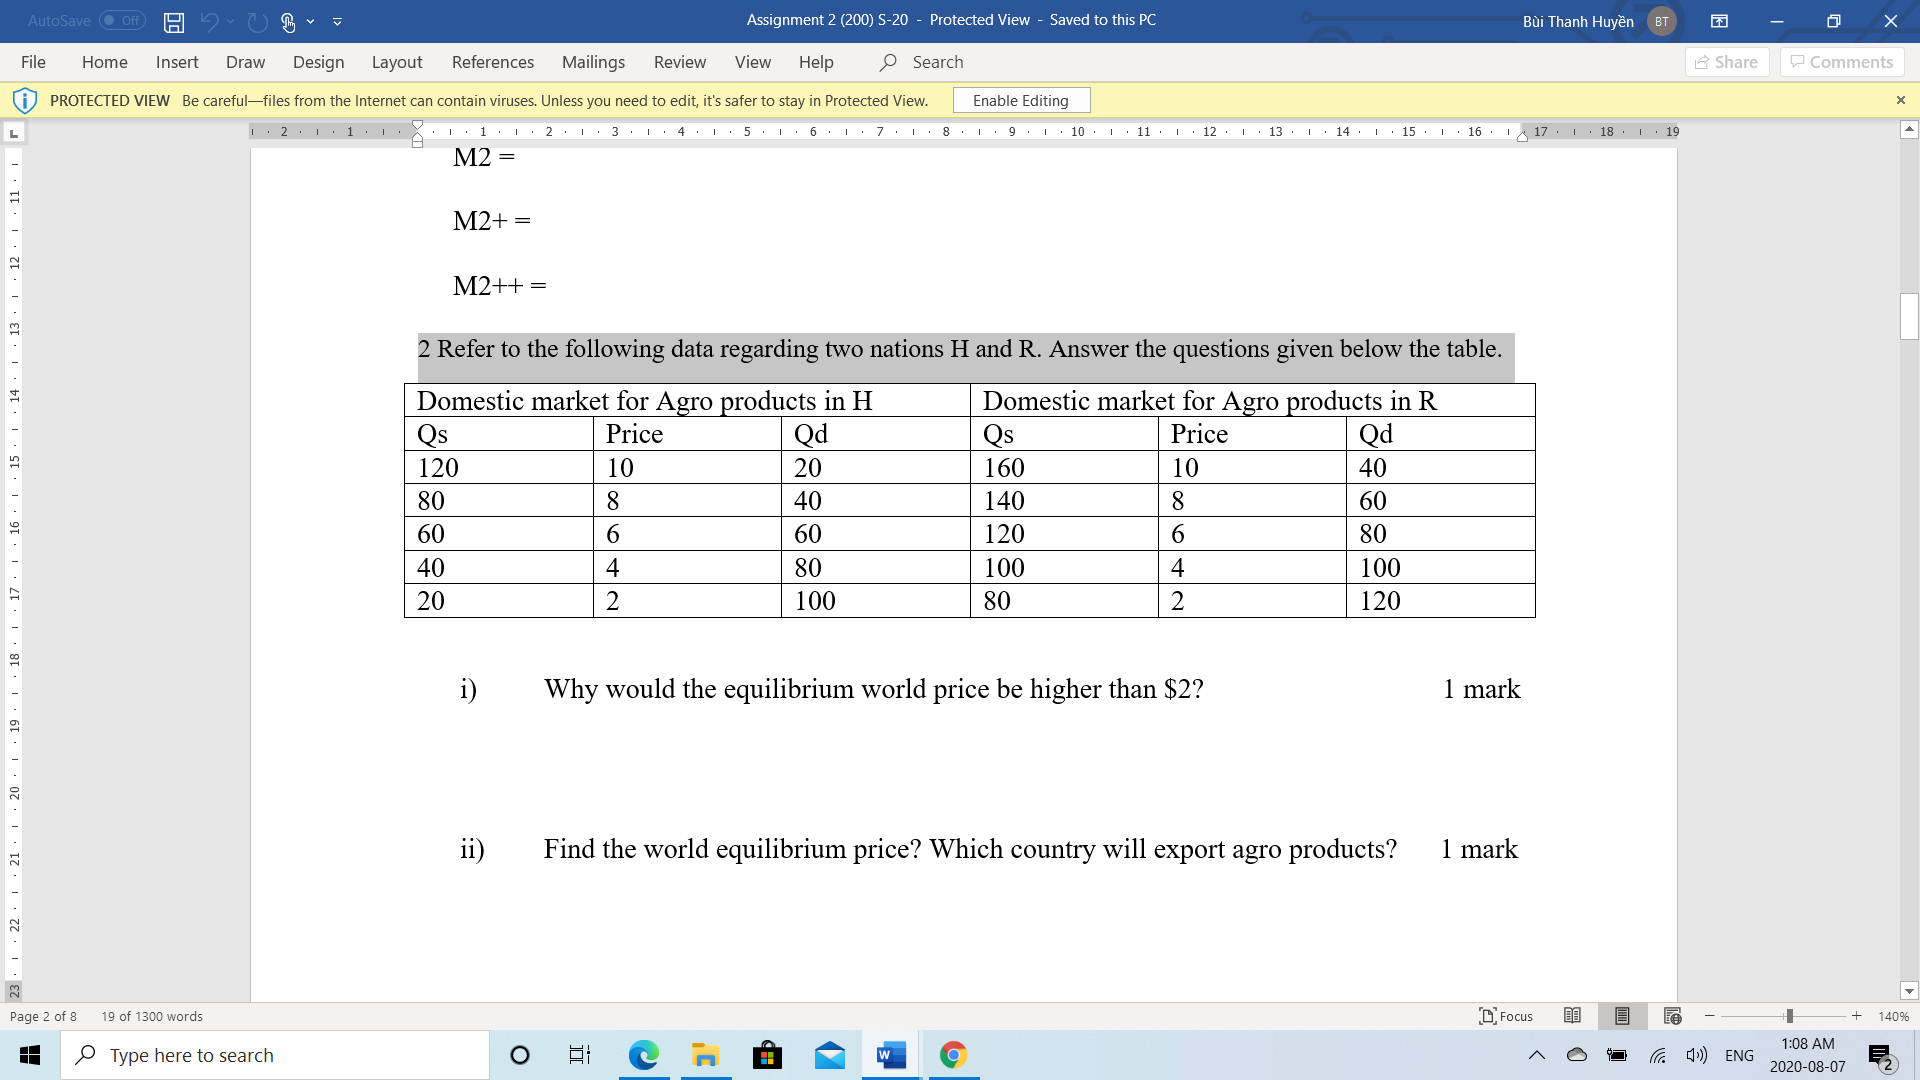This screenshot has height=1080, width=1920.
Task: Click the word count in status bar
Action: (152, 1016)
